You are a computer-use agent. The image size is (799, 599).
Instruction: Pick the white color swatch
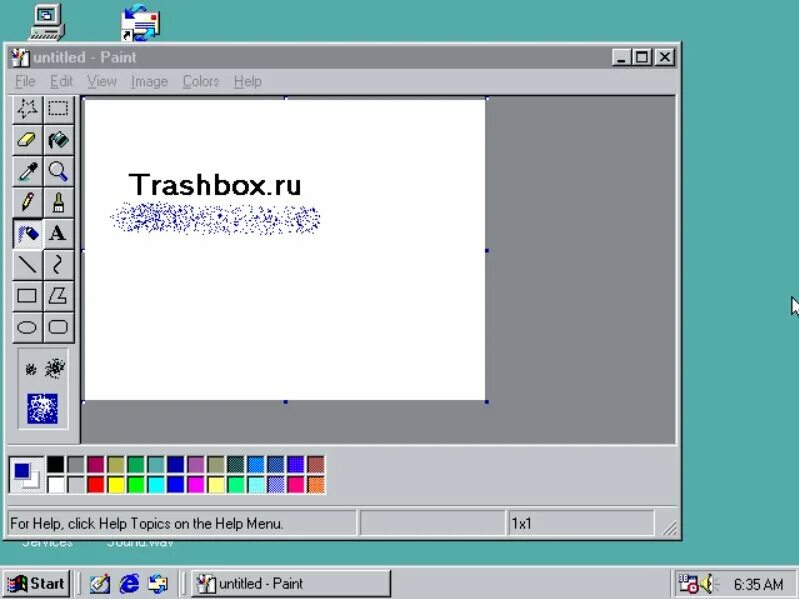[56, 484]
